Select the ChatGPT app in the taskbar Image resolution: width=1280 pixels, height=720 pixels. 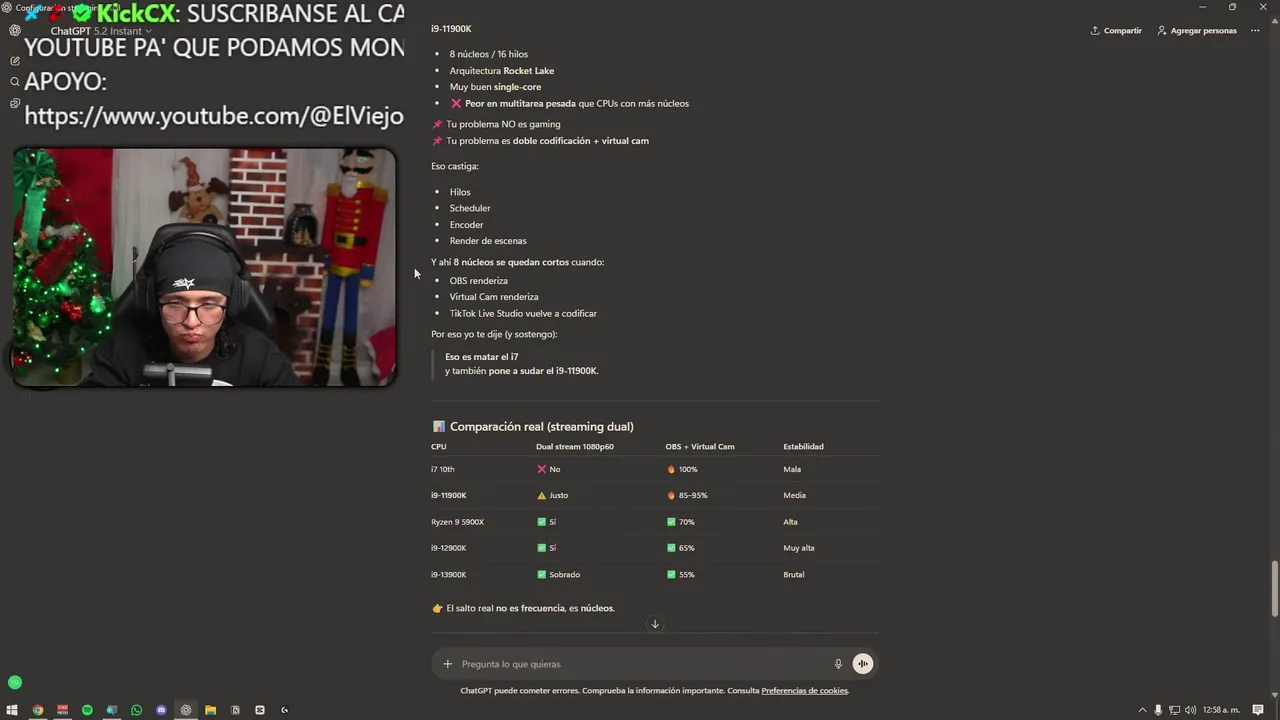[x=186, y=710]
